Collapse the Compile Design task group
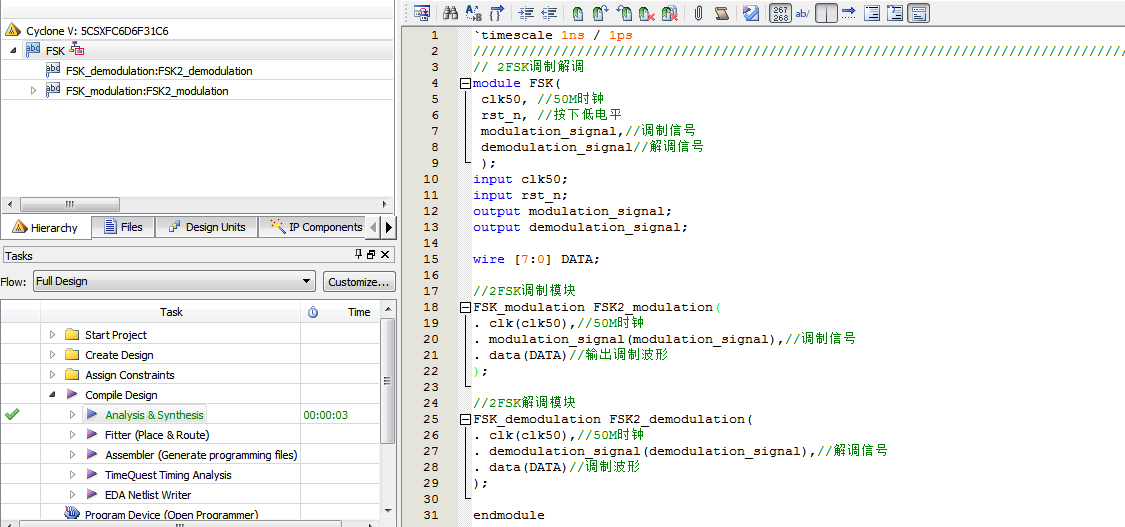Screen dimensions: 1125x527 coord(53,395)
